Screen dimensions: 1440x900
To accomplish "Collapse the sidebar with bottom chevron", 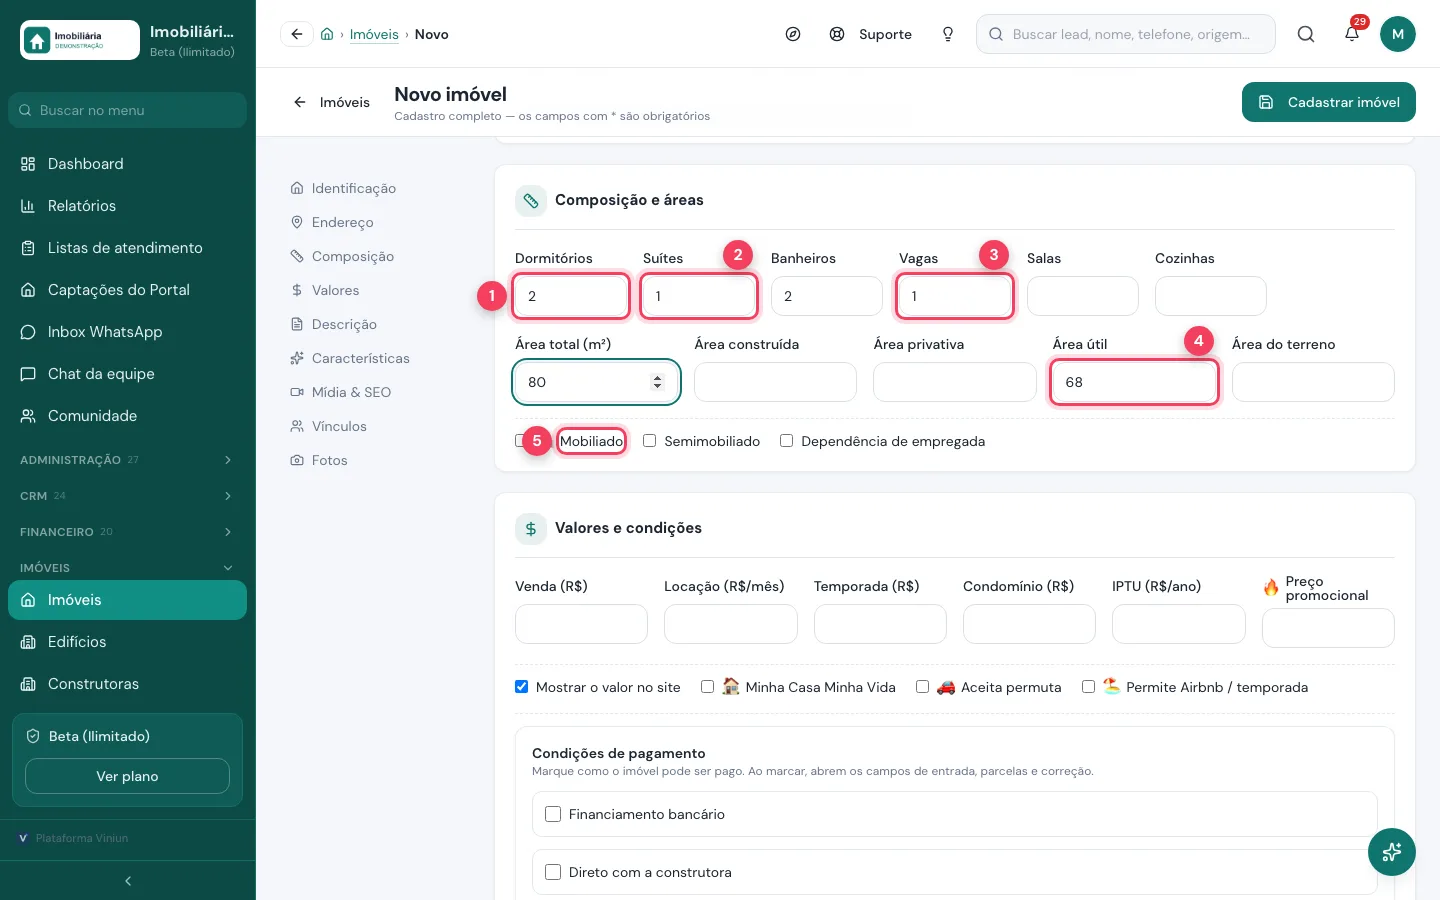I will pos(128,881).
